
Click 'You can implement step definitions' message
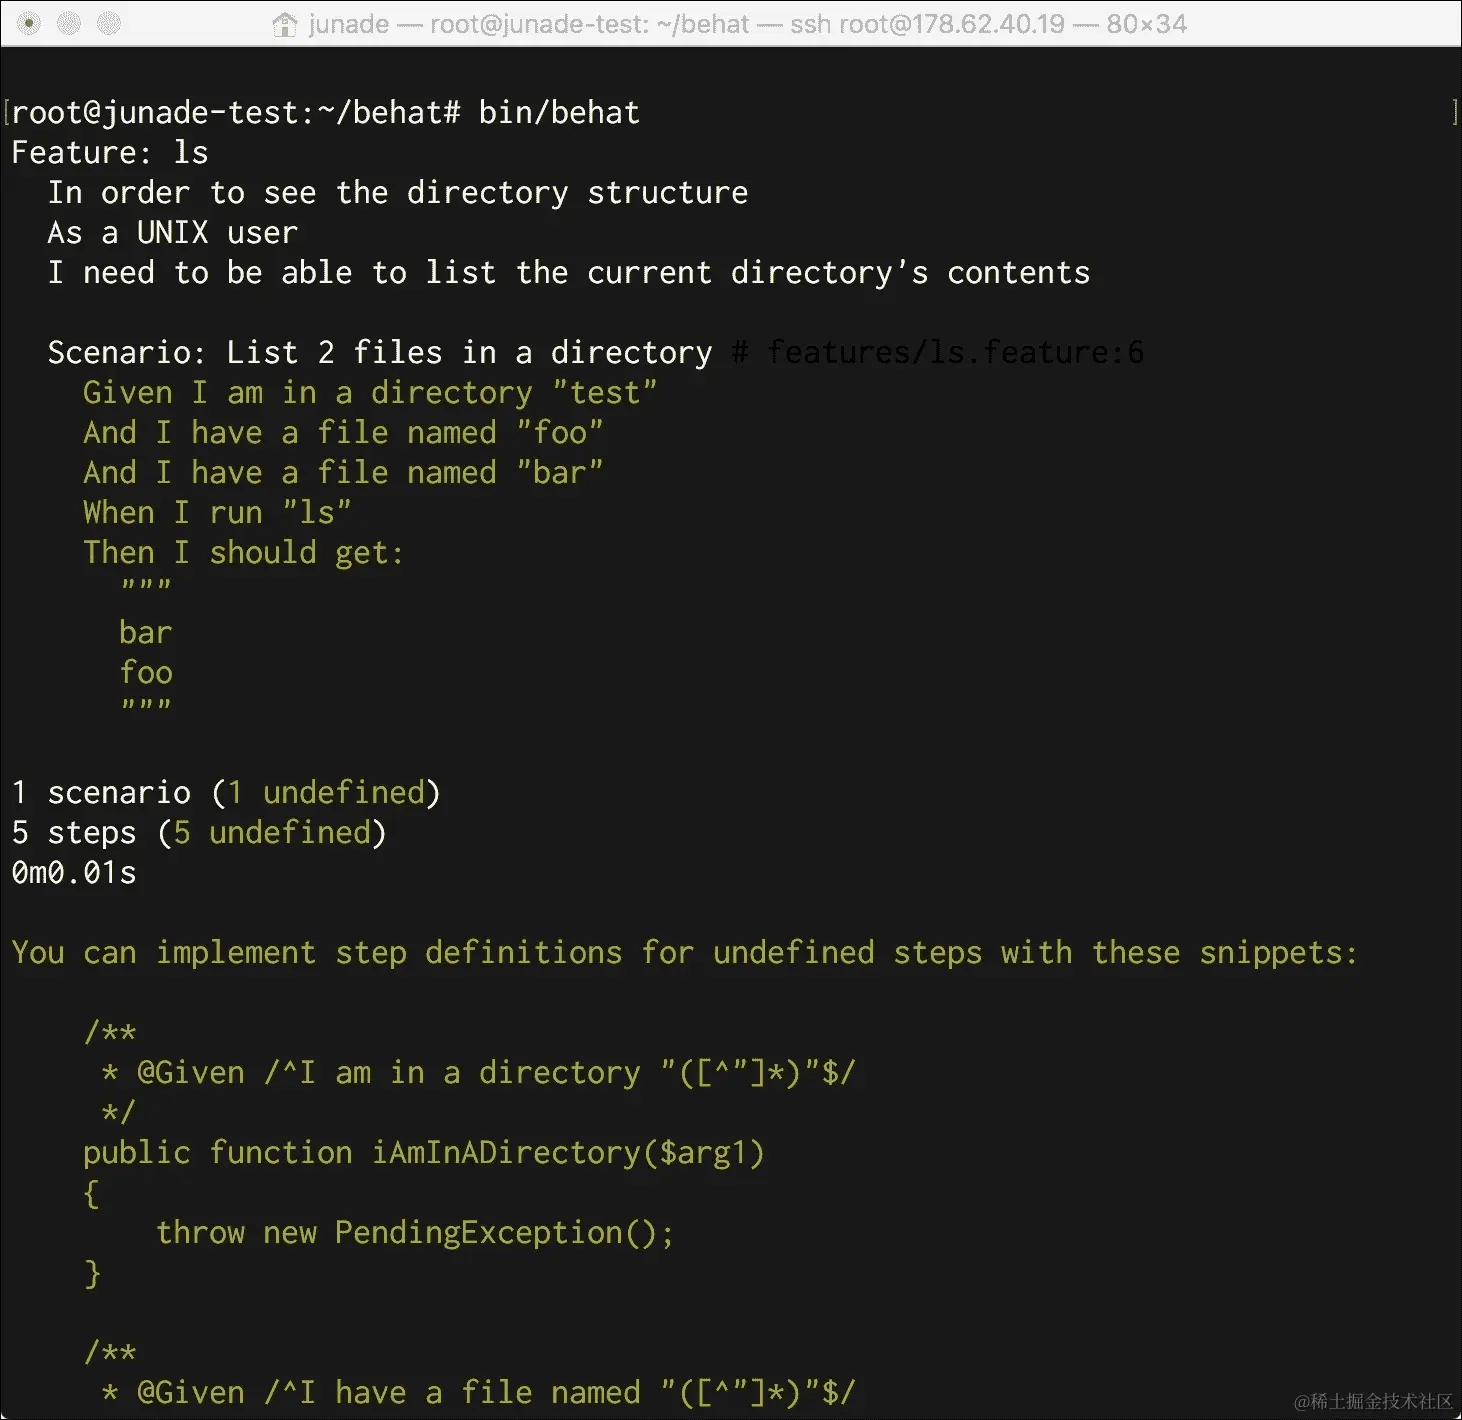click(x=685, y=952)
